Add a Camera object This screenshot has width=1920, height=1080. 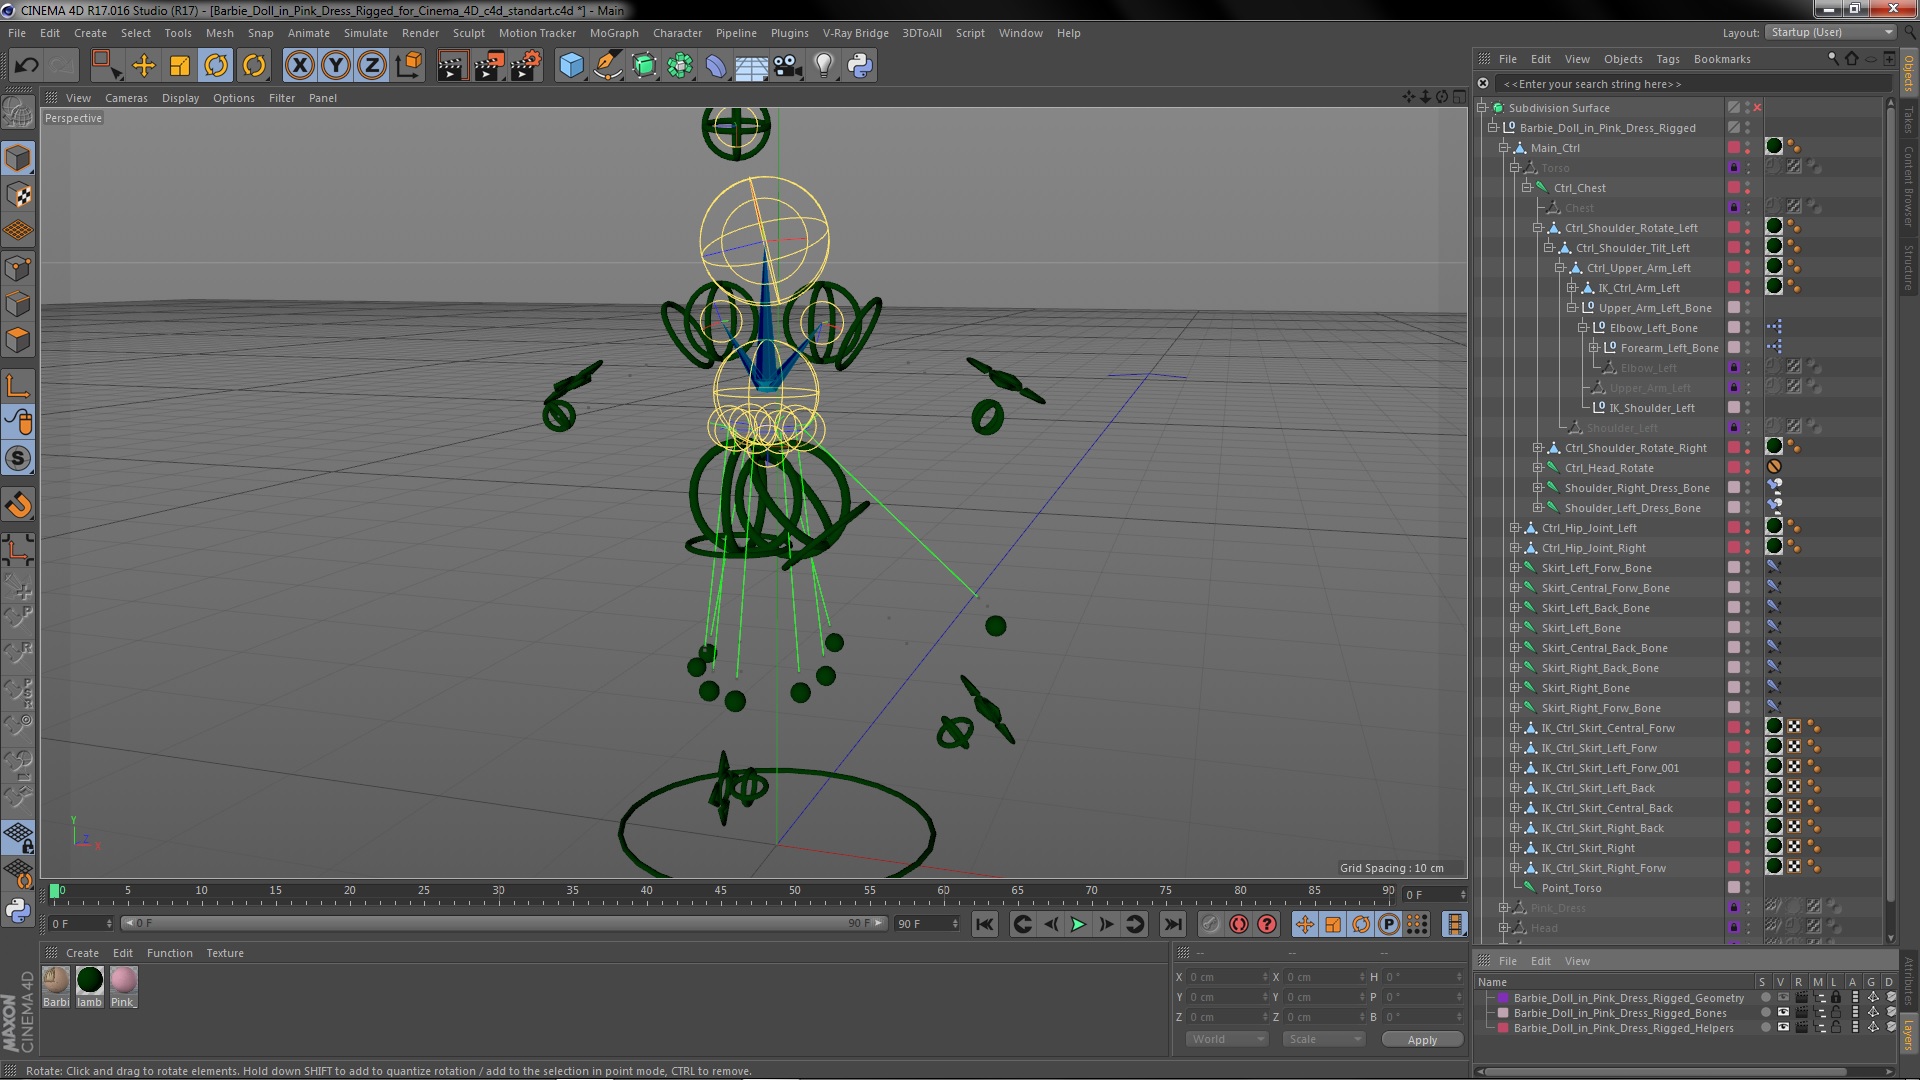[x=788, y=66]
